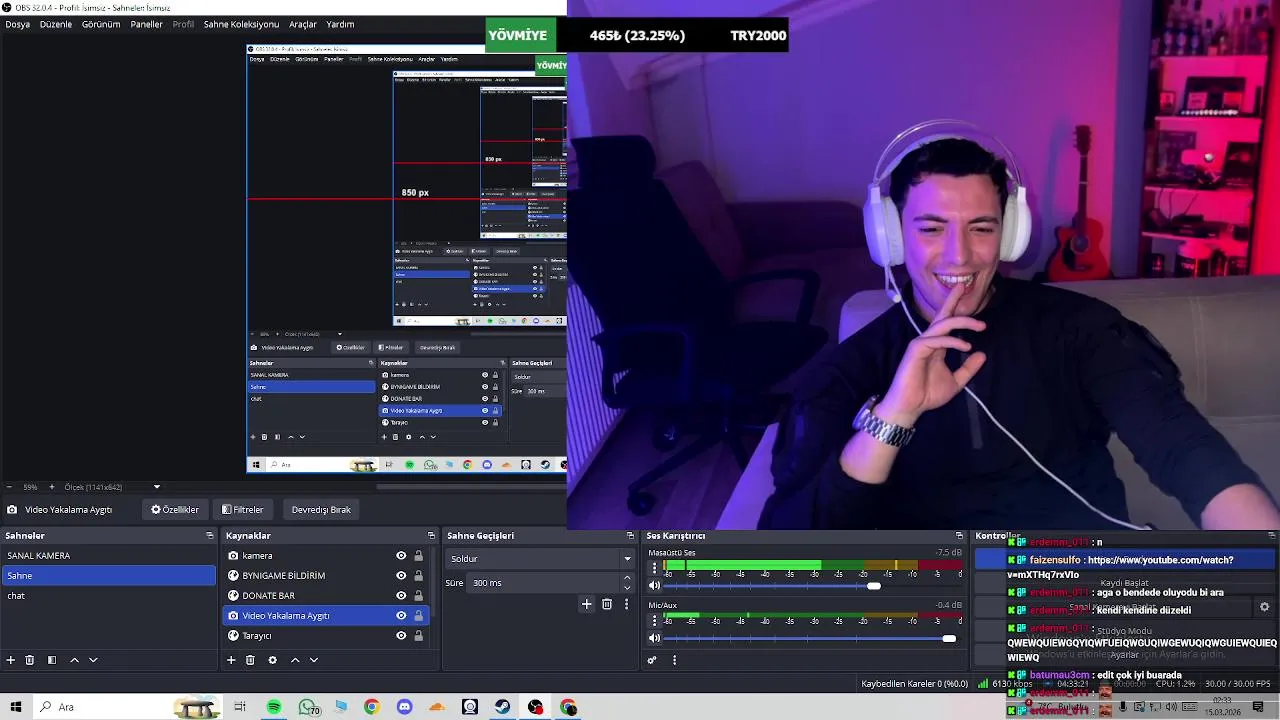Move source up in the Kaynaklar toolbar
Viewport: 1280px width, 720px height.
click(x=295, y=660)
